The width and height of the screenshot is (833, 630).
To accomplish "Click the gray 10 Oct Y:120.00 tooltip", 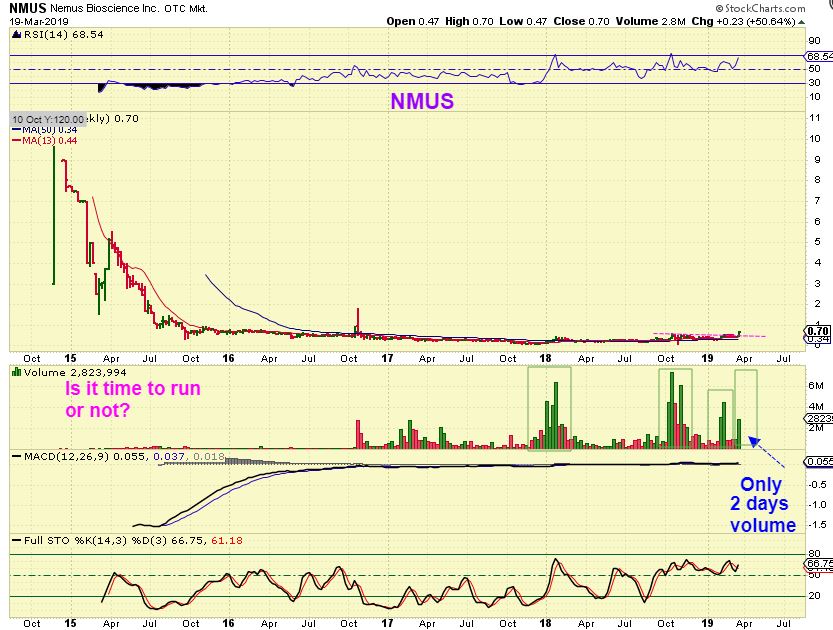I will coord(48,119).
